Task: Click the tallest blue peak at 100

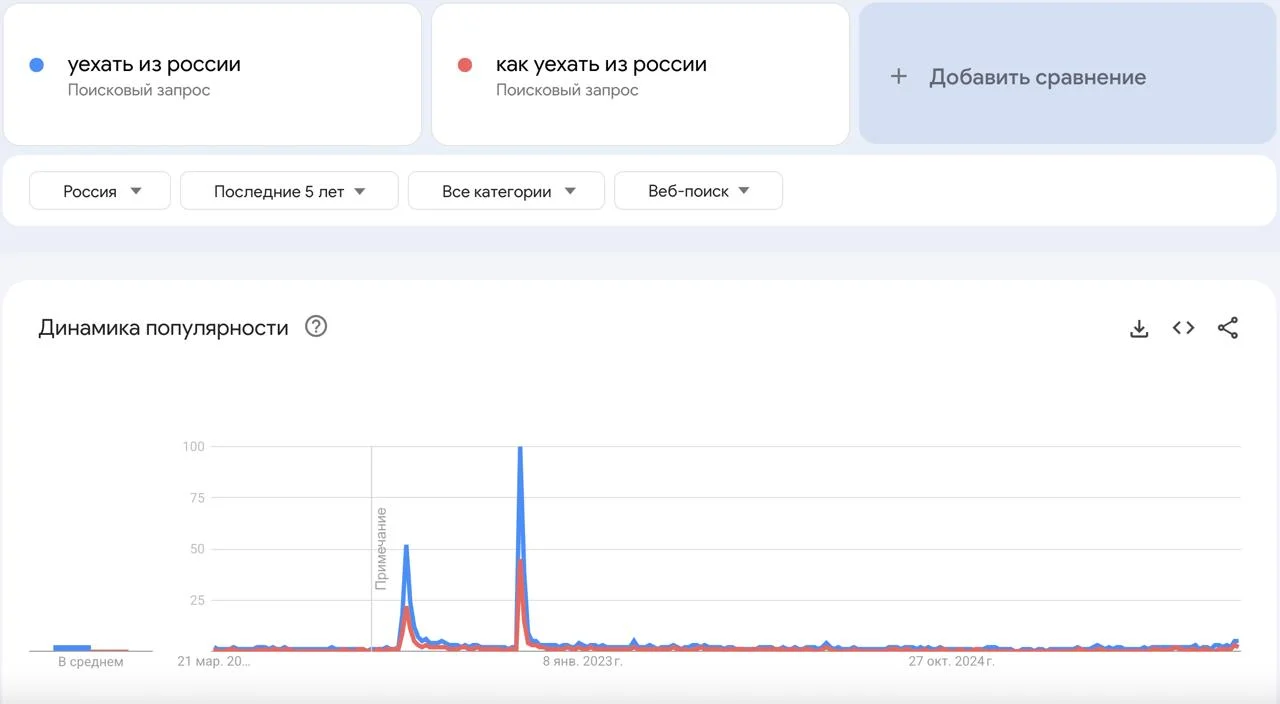Action: (x=520, y=449)
